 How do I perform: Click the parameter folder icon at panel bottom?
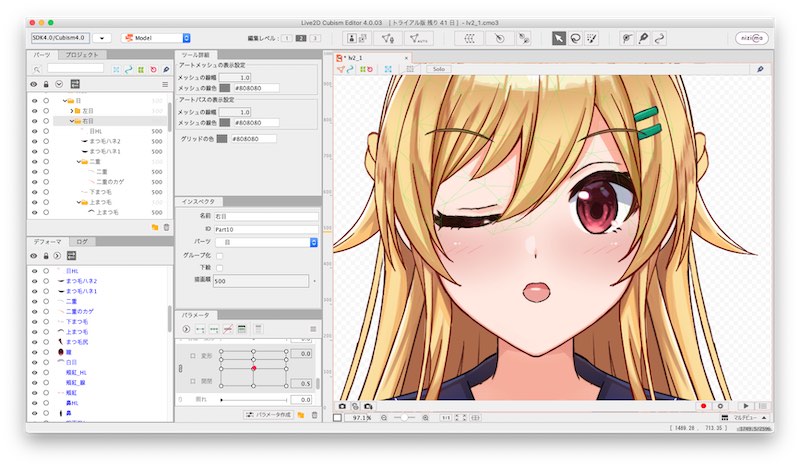pos(301,415)
